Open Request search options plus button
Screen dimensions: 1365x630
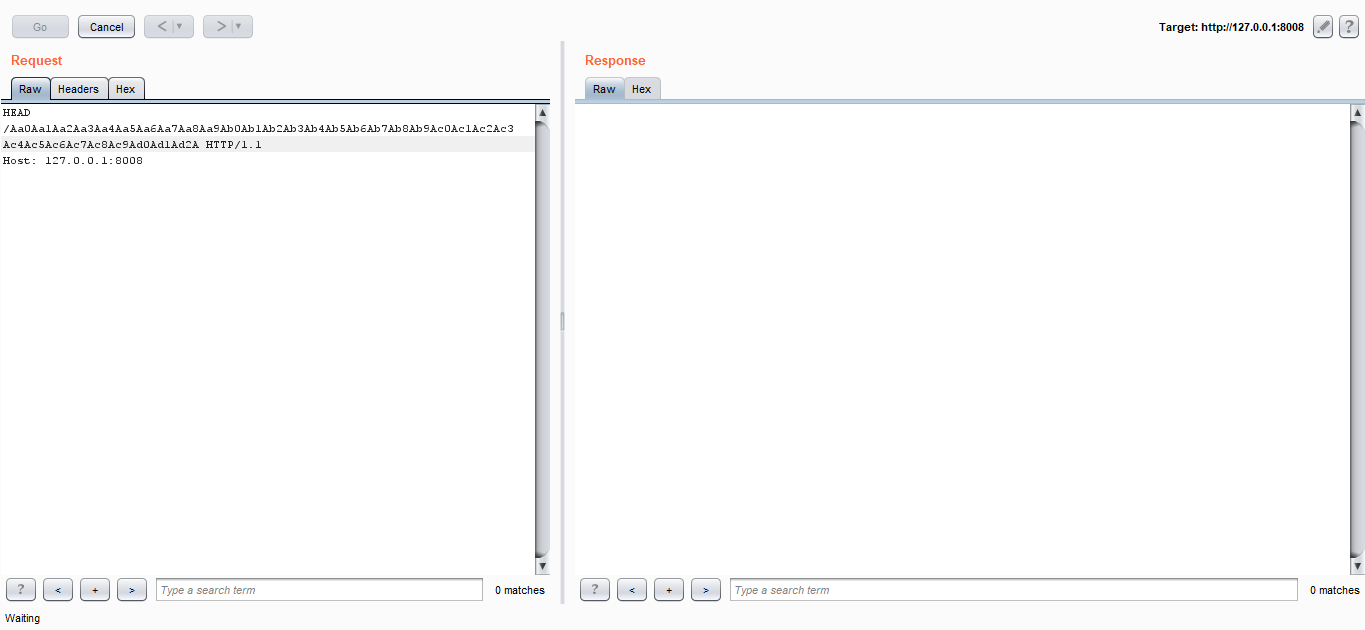(95, 590)
